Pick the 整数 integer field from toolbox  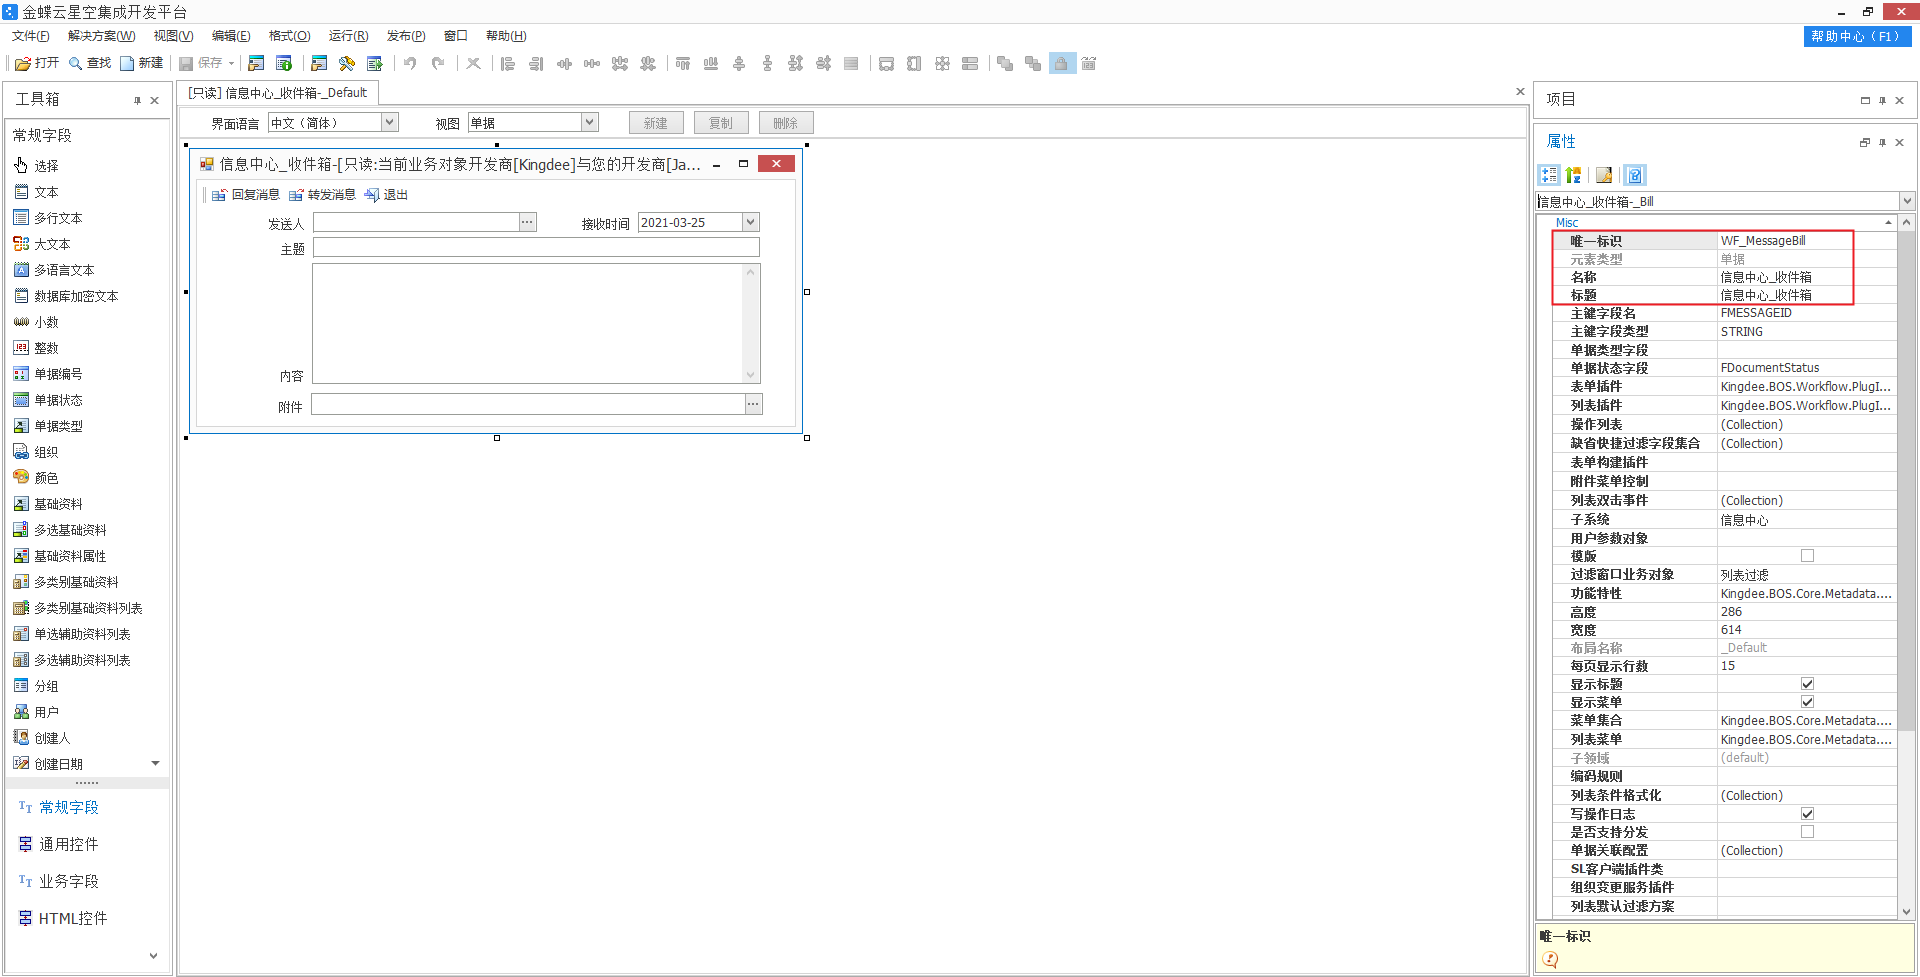[x=36, y=348]
